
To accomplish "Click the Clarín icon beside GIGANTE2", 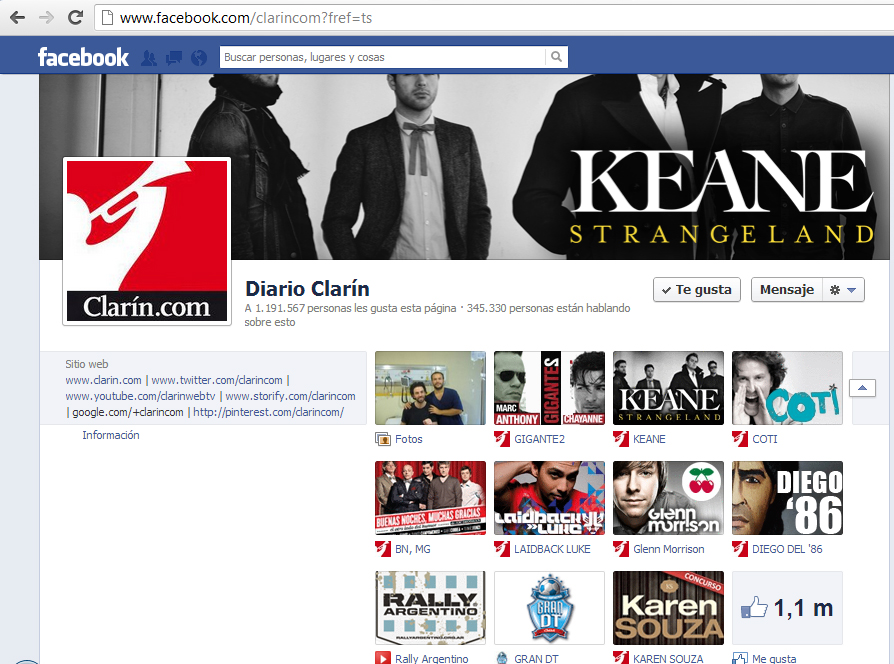I will point(502,439).
